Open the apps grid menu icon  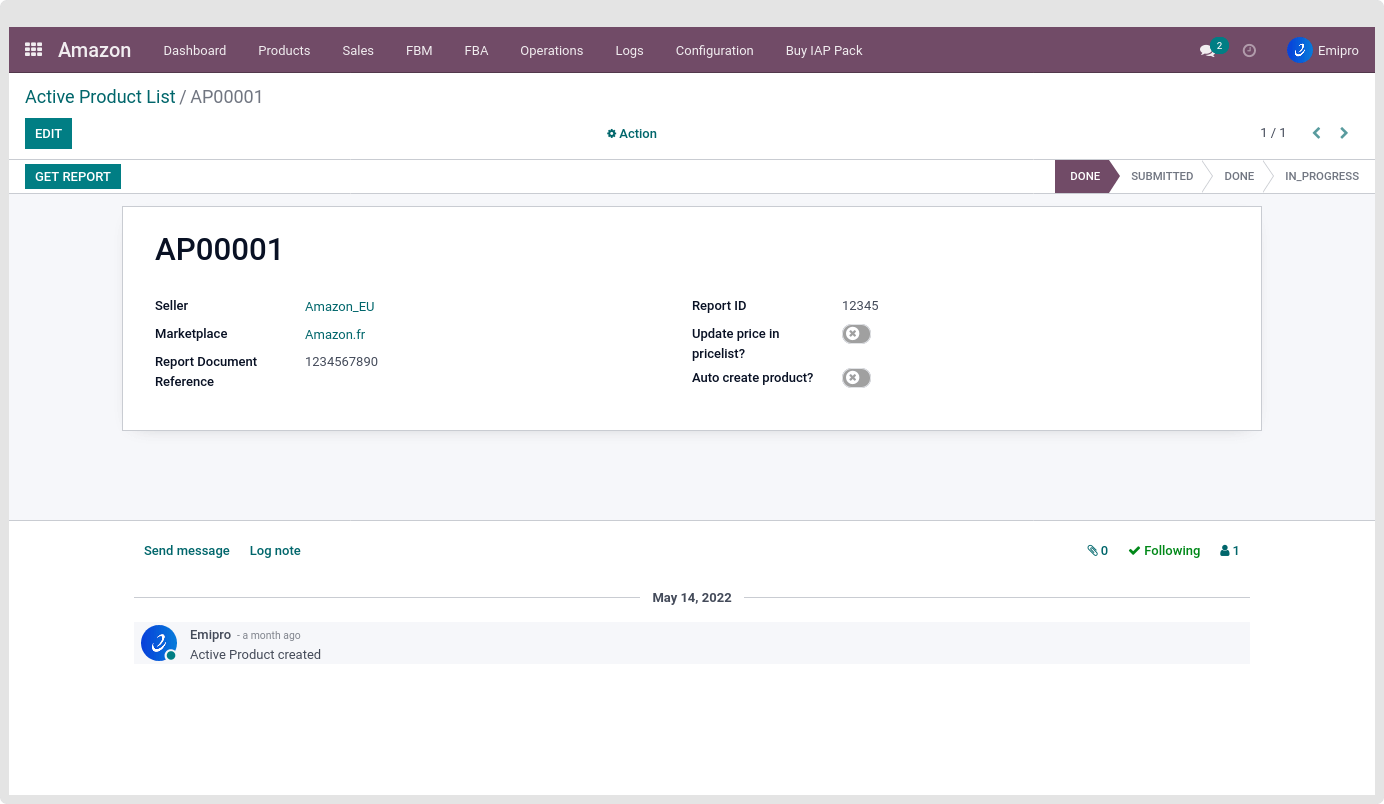(x=33, y=49)
